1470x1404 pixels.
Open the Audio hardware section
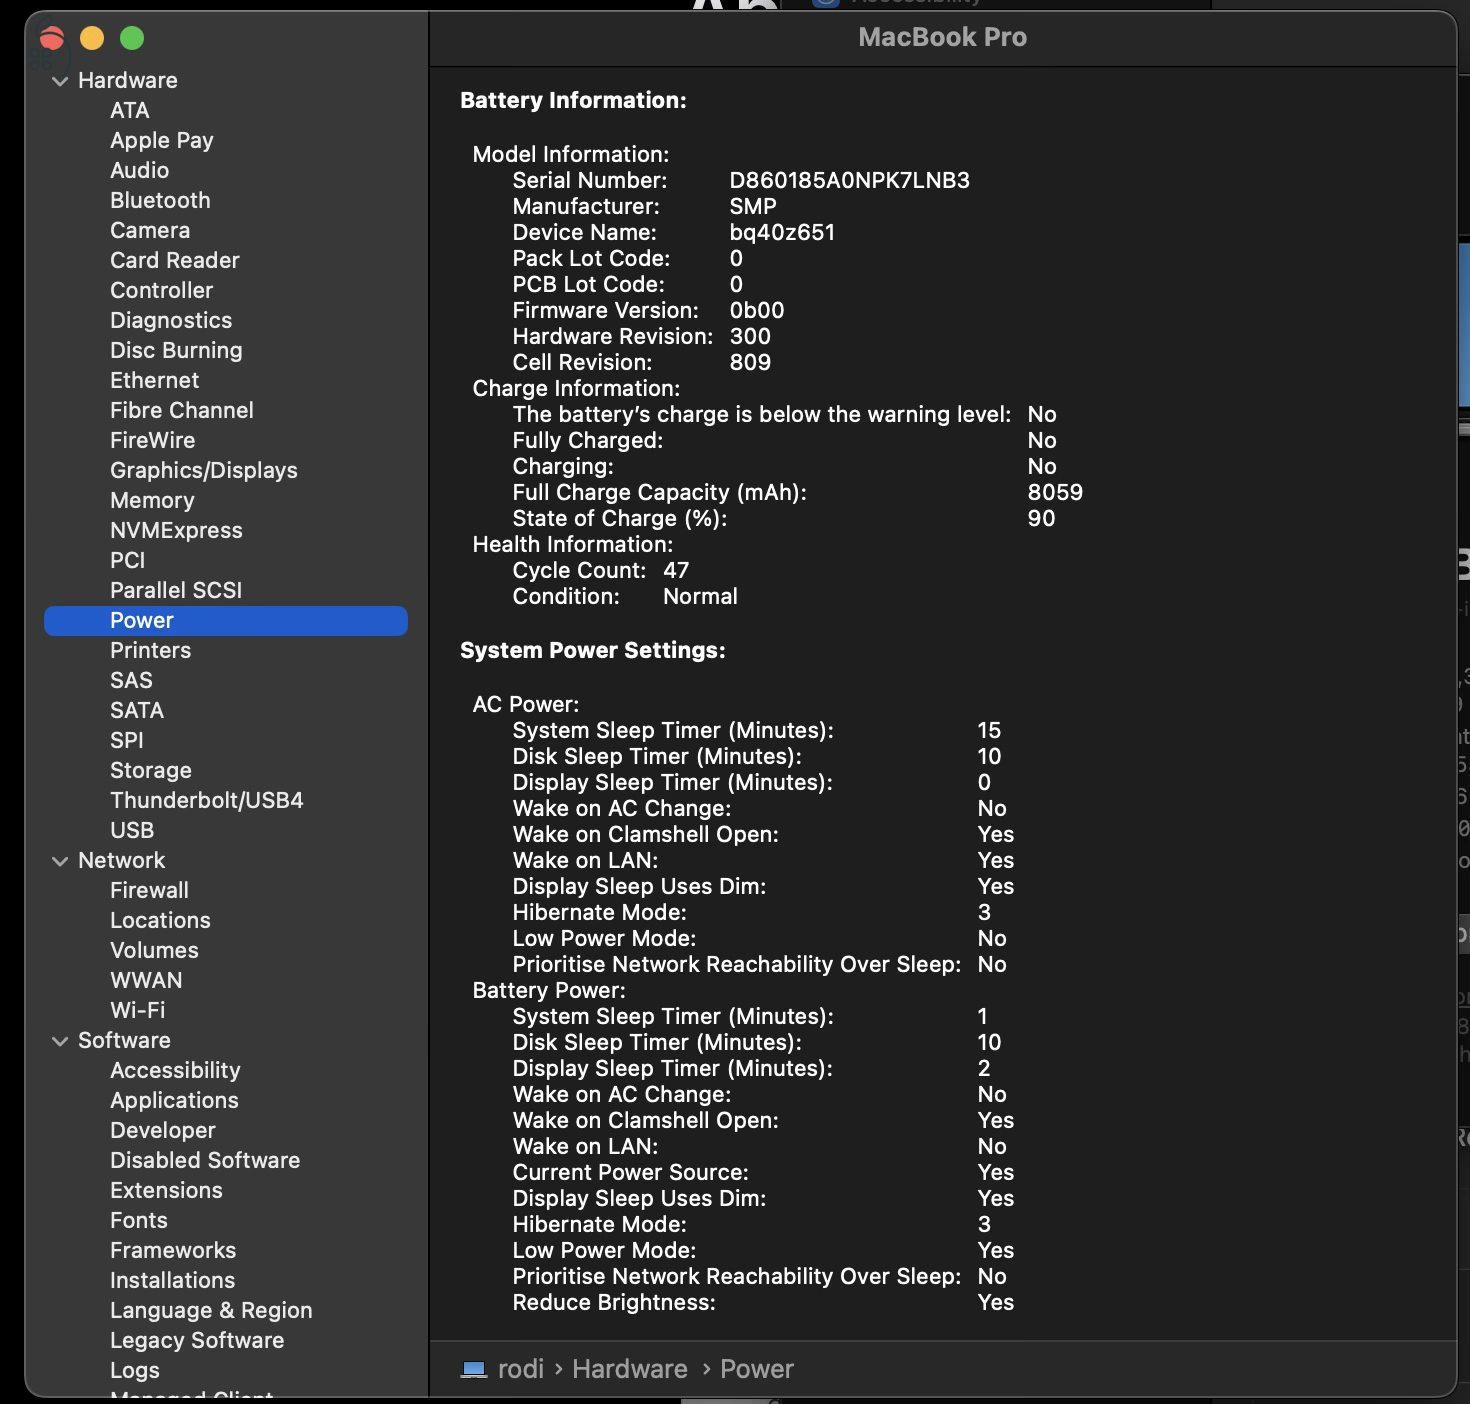coord(140,170)
